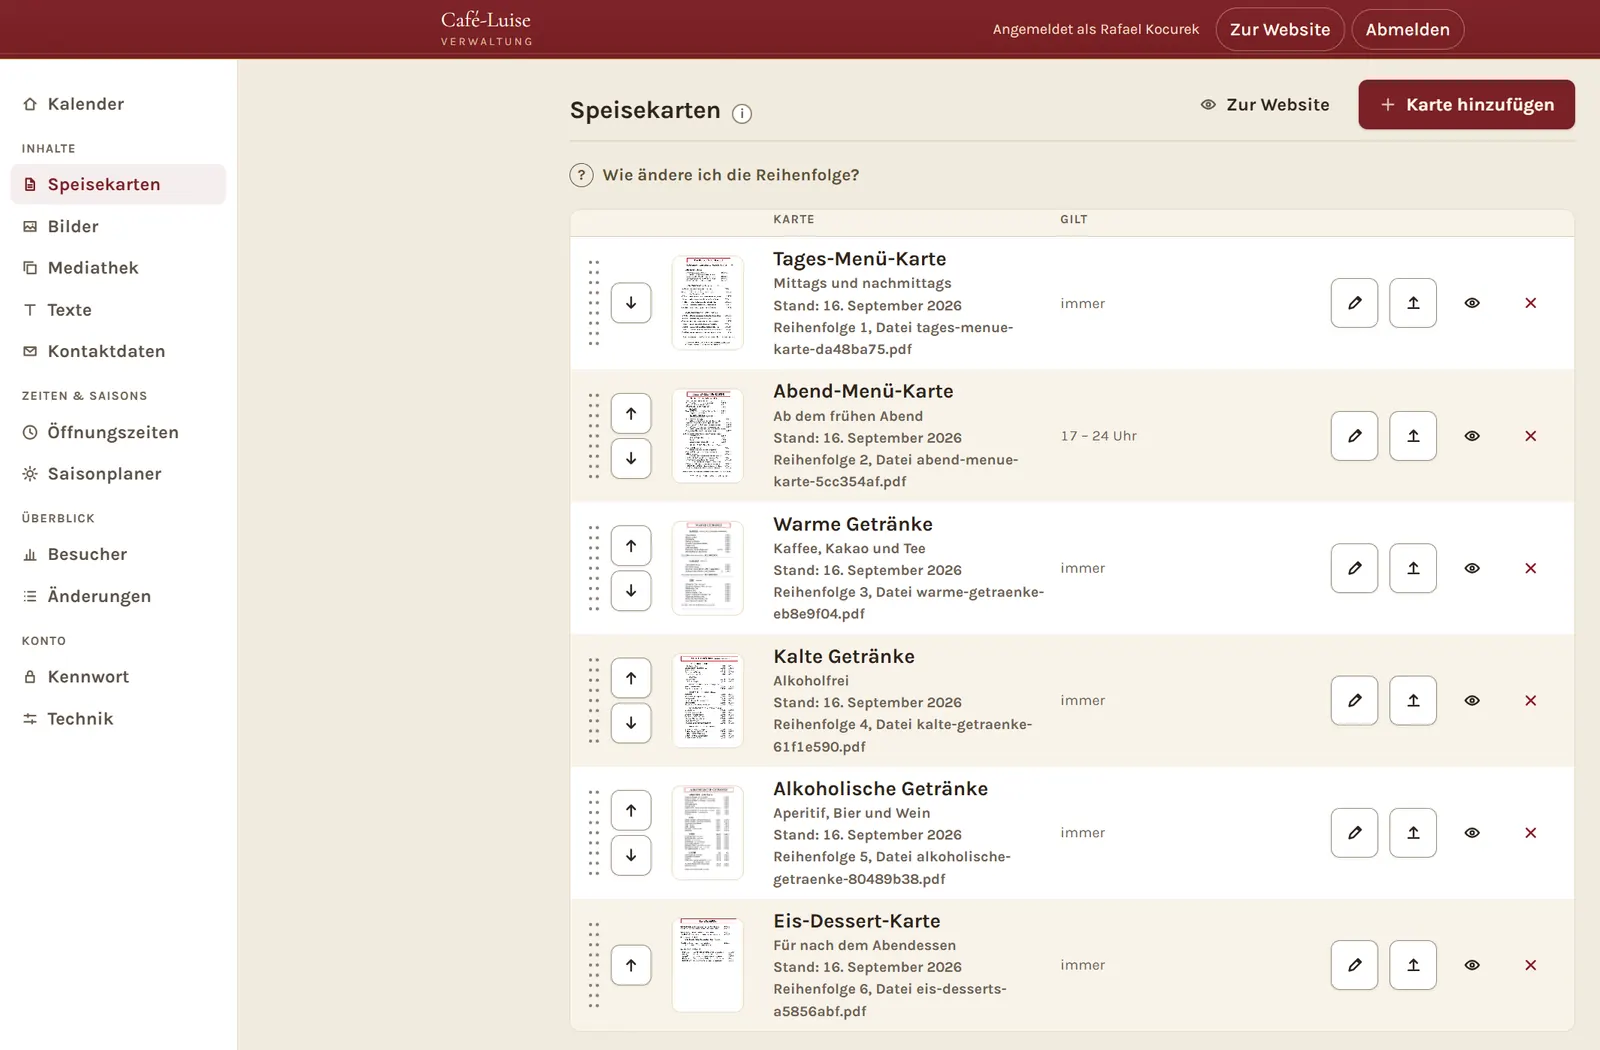Move Tages-Menü-Karte down
Screen dimensions: 1600x1050
631,303
